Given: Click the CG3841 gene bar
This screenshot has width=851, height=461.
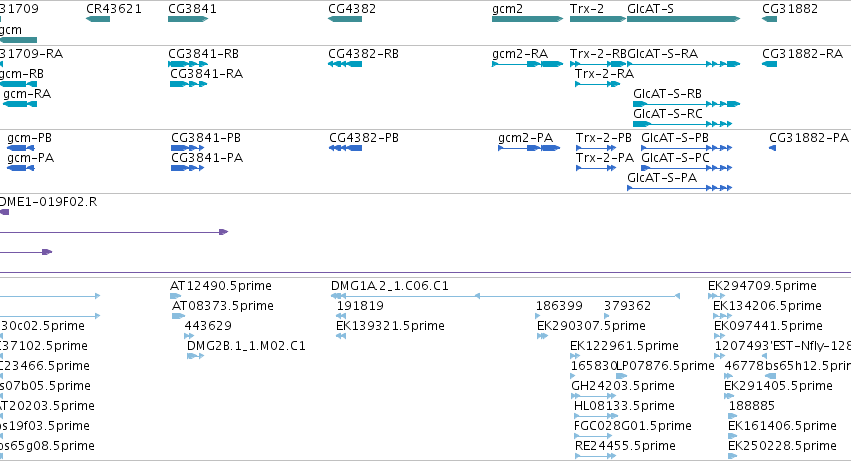Looking at the screenshot, I should pos(188,19).
